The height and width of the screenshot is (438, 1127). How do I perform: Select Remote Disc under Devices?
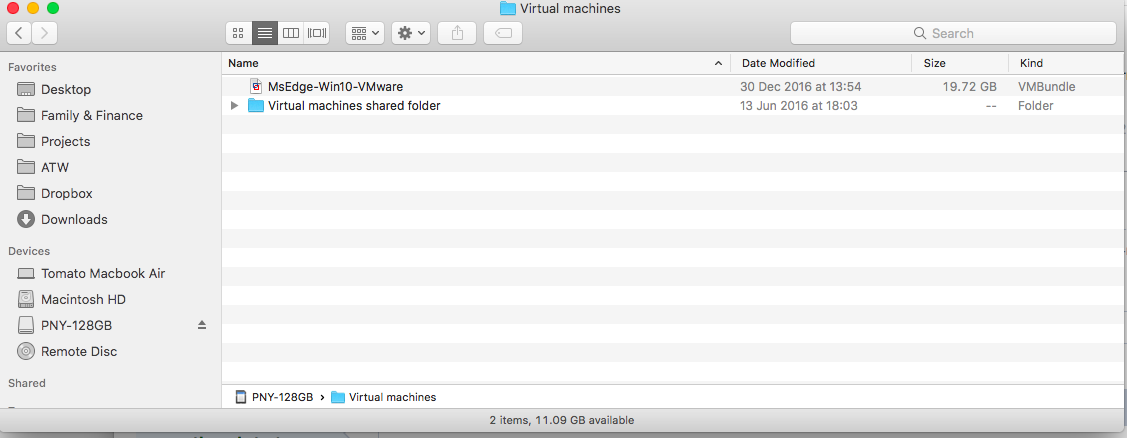pyautogui.click(x=79, y=352)
